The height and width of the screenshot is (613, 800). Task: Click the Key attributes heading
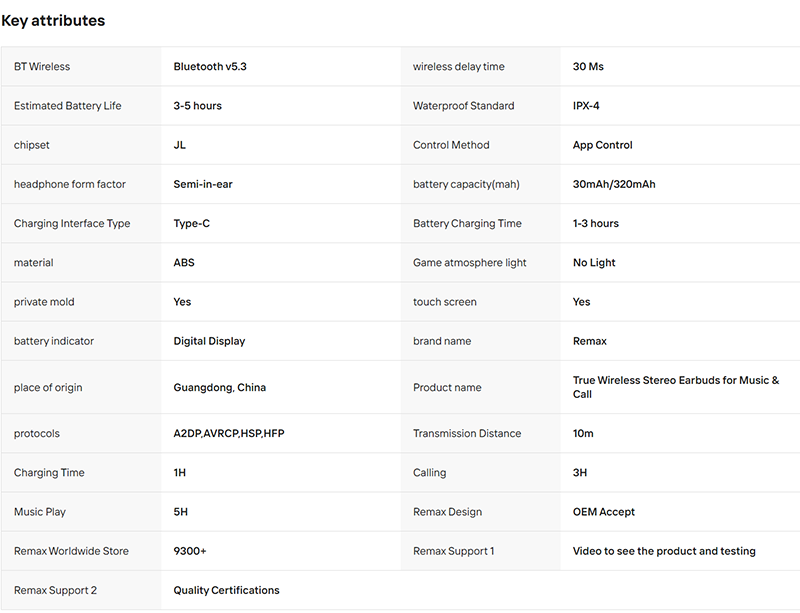53,20
